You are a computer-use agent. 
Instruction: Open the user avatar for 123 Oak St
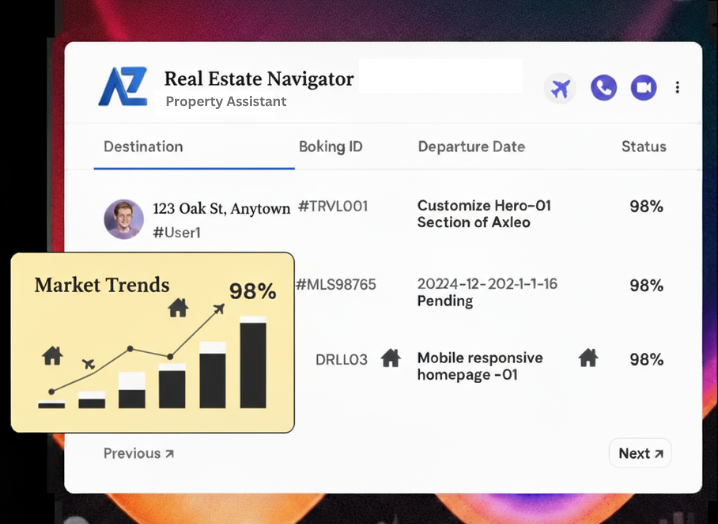click(123, 219)
